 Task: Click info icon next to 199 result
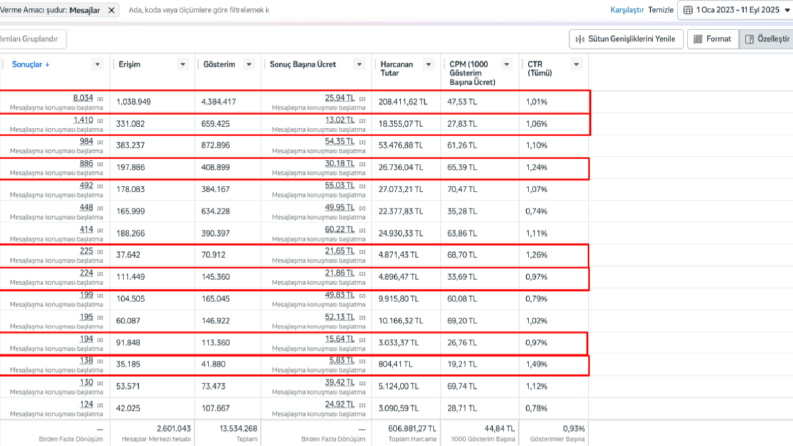point(100,296)
